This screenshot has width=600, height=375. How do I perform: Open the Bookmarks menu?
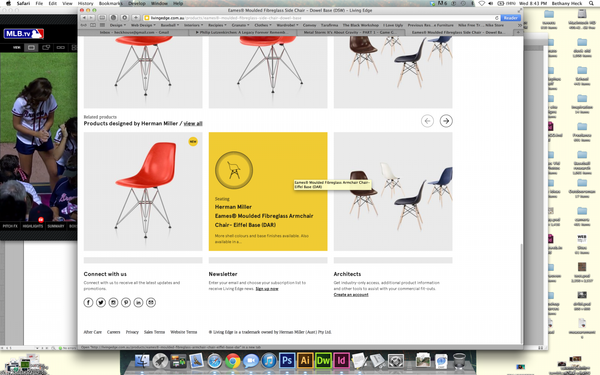tap(111, 3)
